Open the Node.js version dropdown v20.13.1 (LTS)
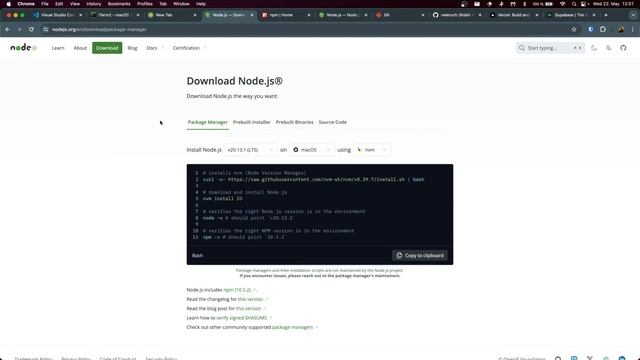The image size is (640, 360). pos(250,150)
